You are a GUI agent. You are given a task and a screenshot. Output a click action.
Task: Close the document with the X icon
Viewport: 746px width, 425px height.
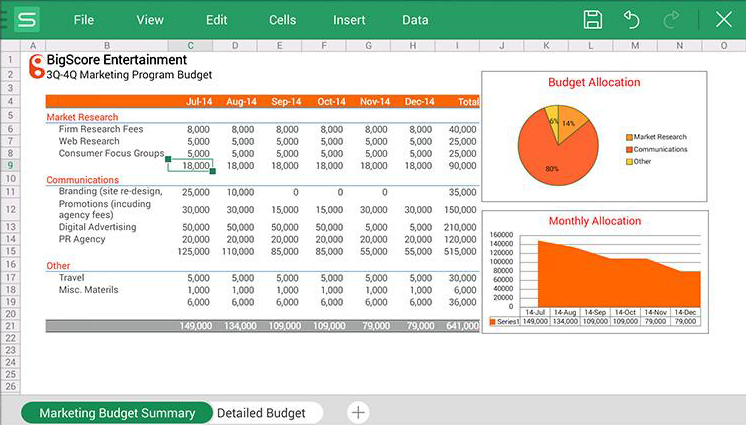(x=723, y=19)
